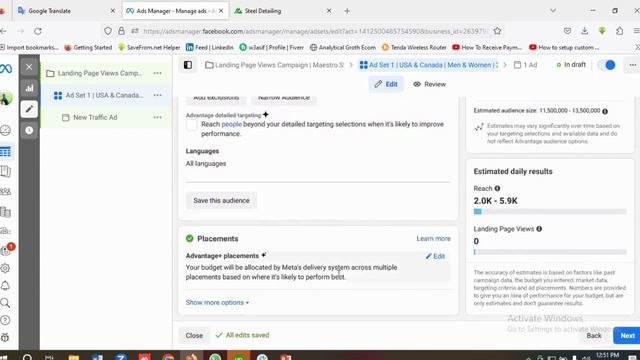Open the notifications bell icon
This screenshot has width=640, height=360.
point(5,285)
